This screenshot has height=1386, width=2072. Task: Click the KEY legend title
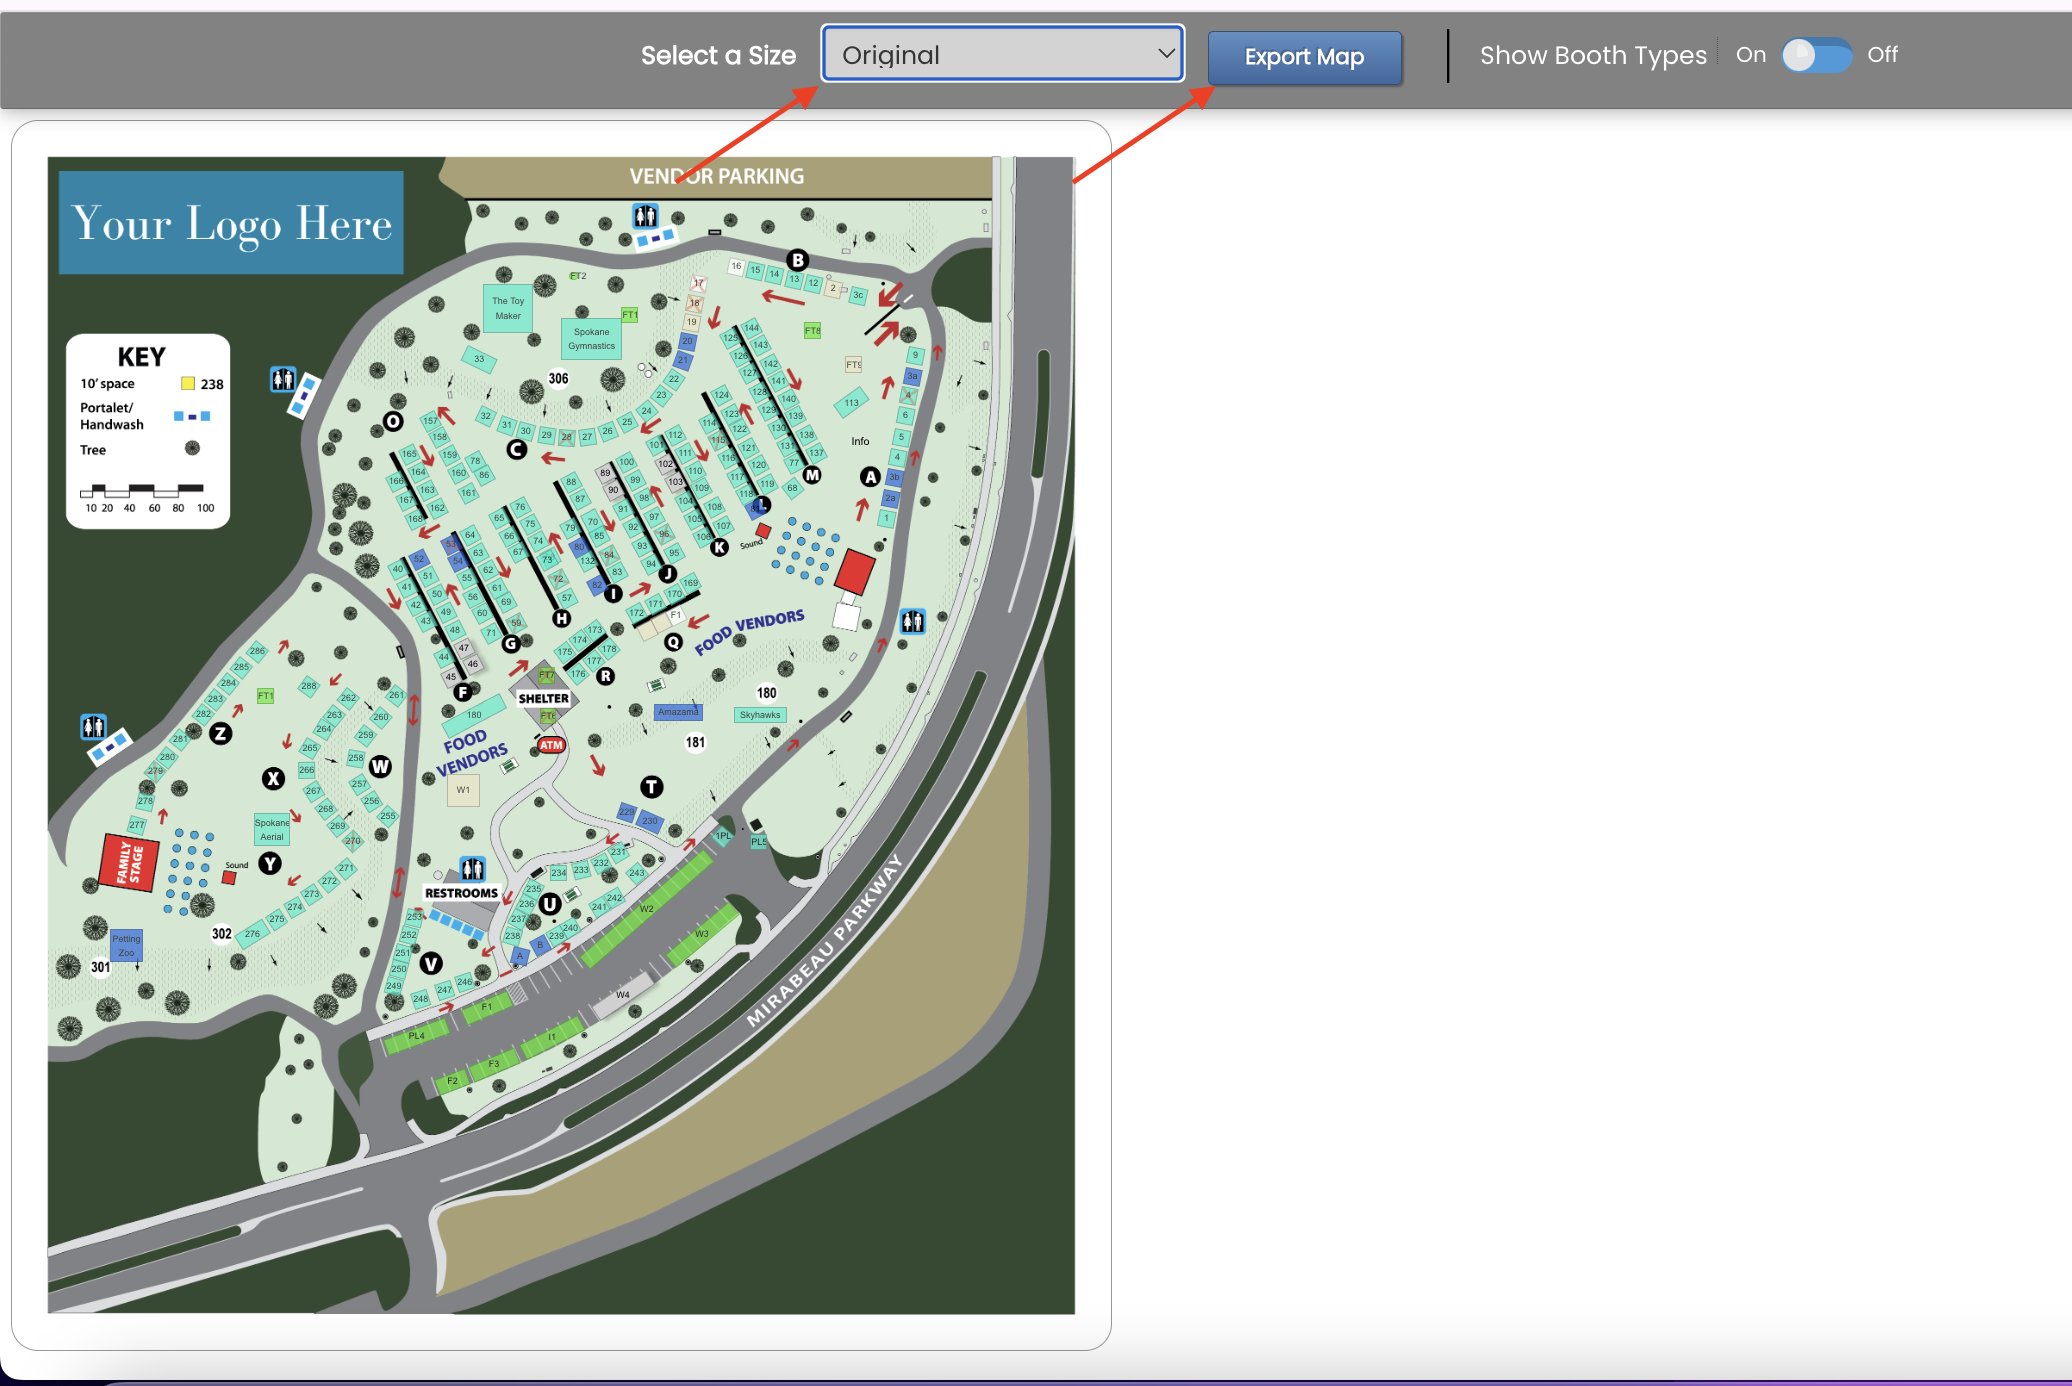tap(141, 357)
